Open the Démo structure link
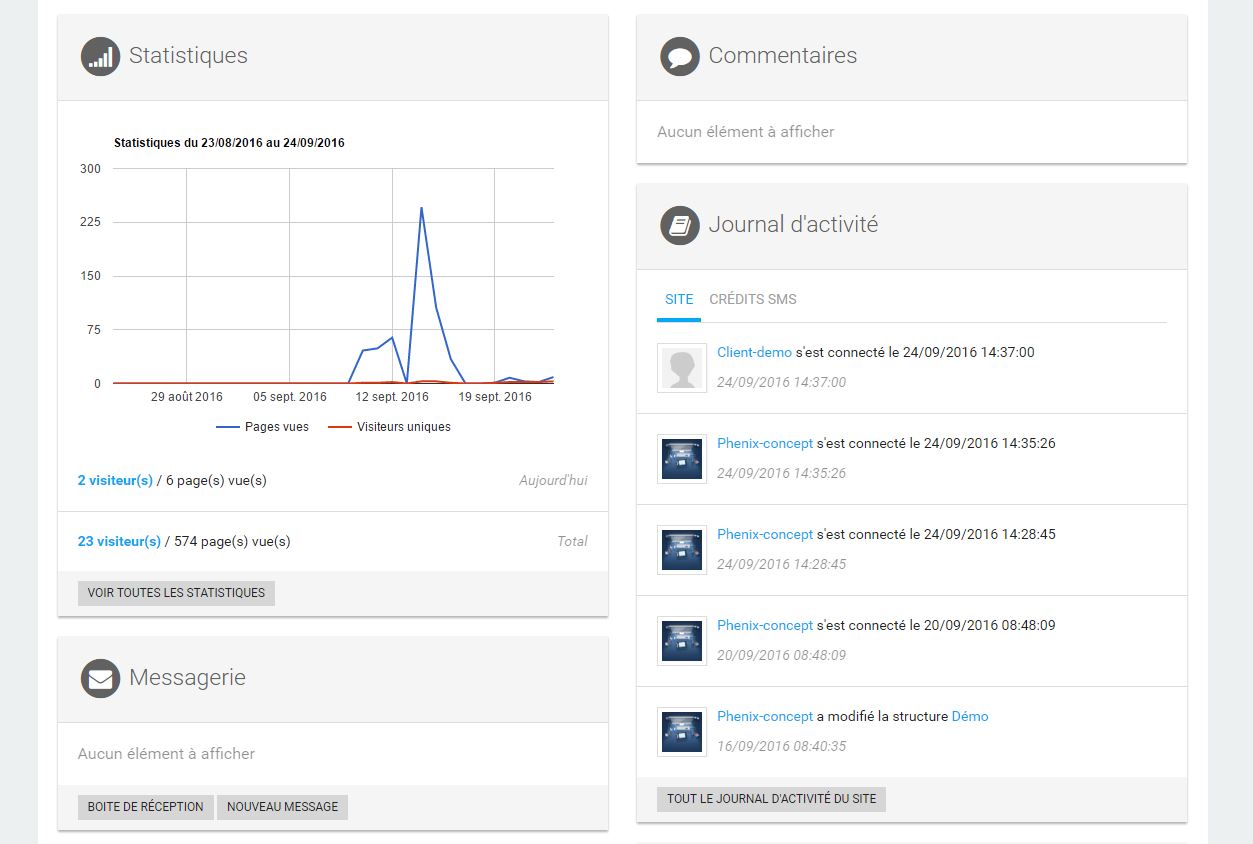The image size is (1253, 844). [970, 716]
